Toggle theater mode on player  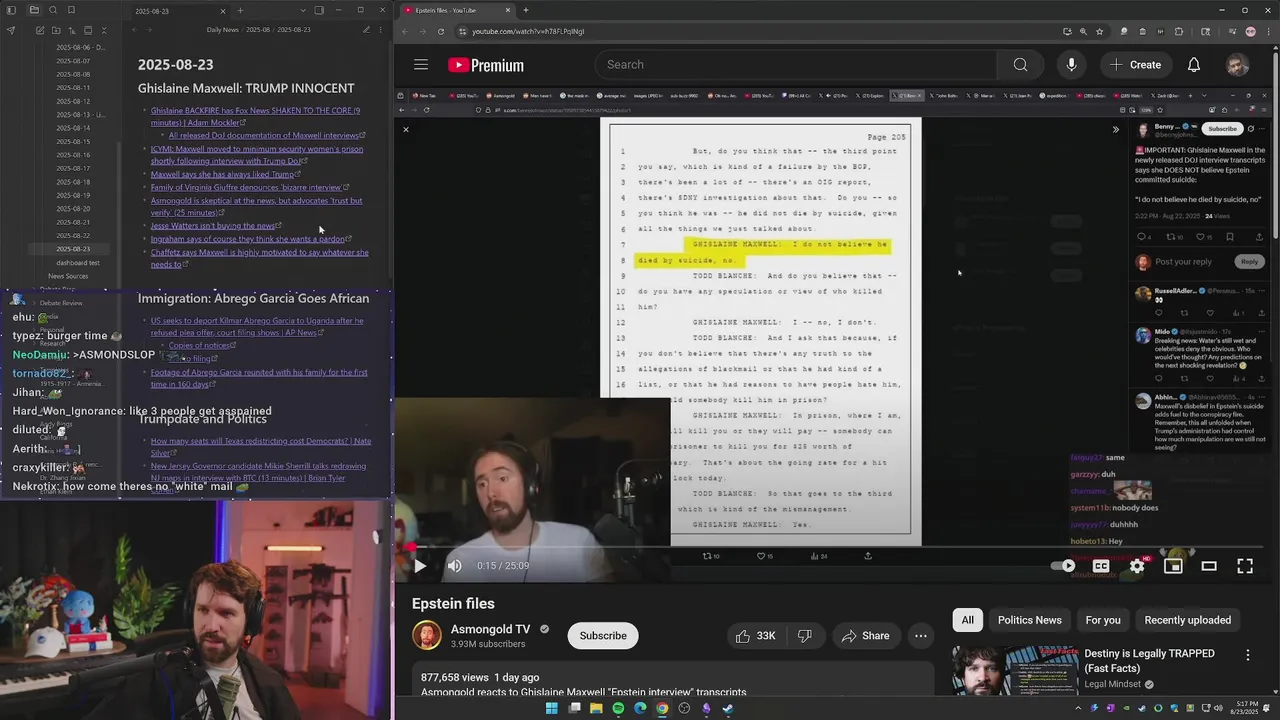tap(1209, 566)
